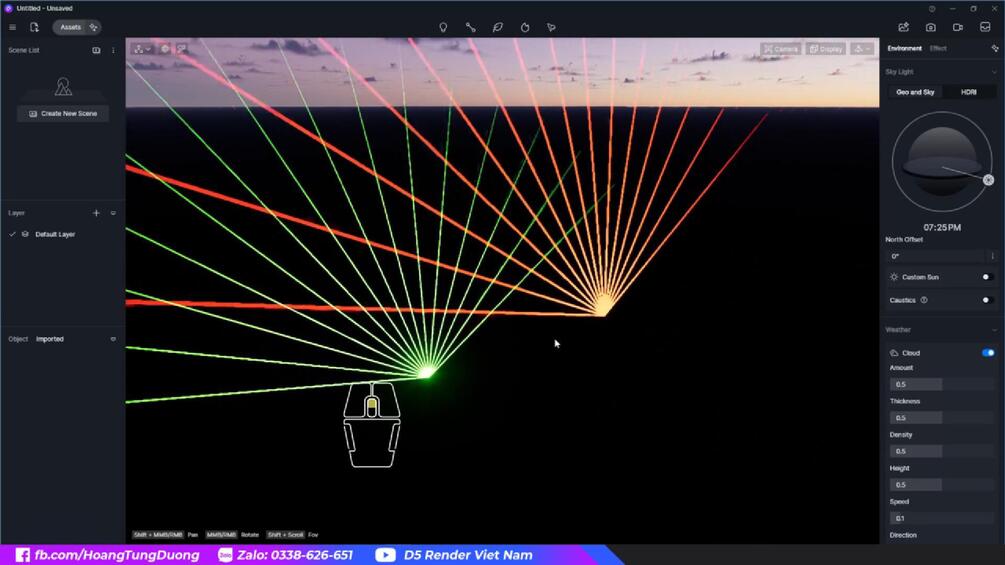The width and height of the screenshot is (1005, 565).
Task: Add a new layer with plus icon
Action: point(96,213)
